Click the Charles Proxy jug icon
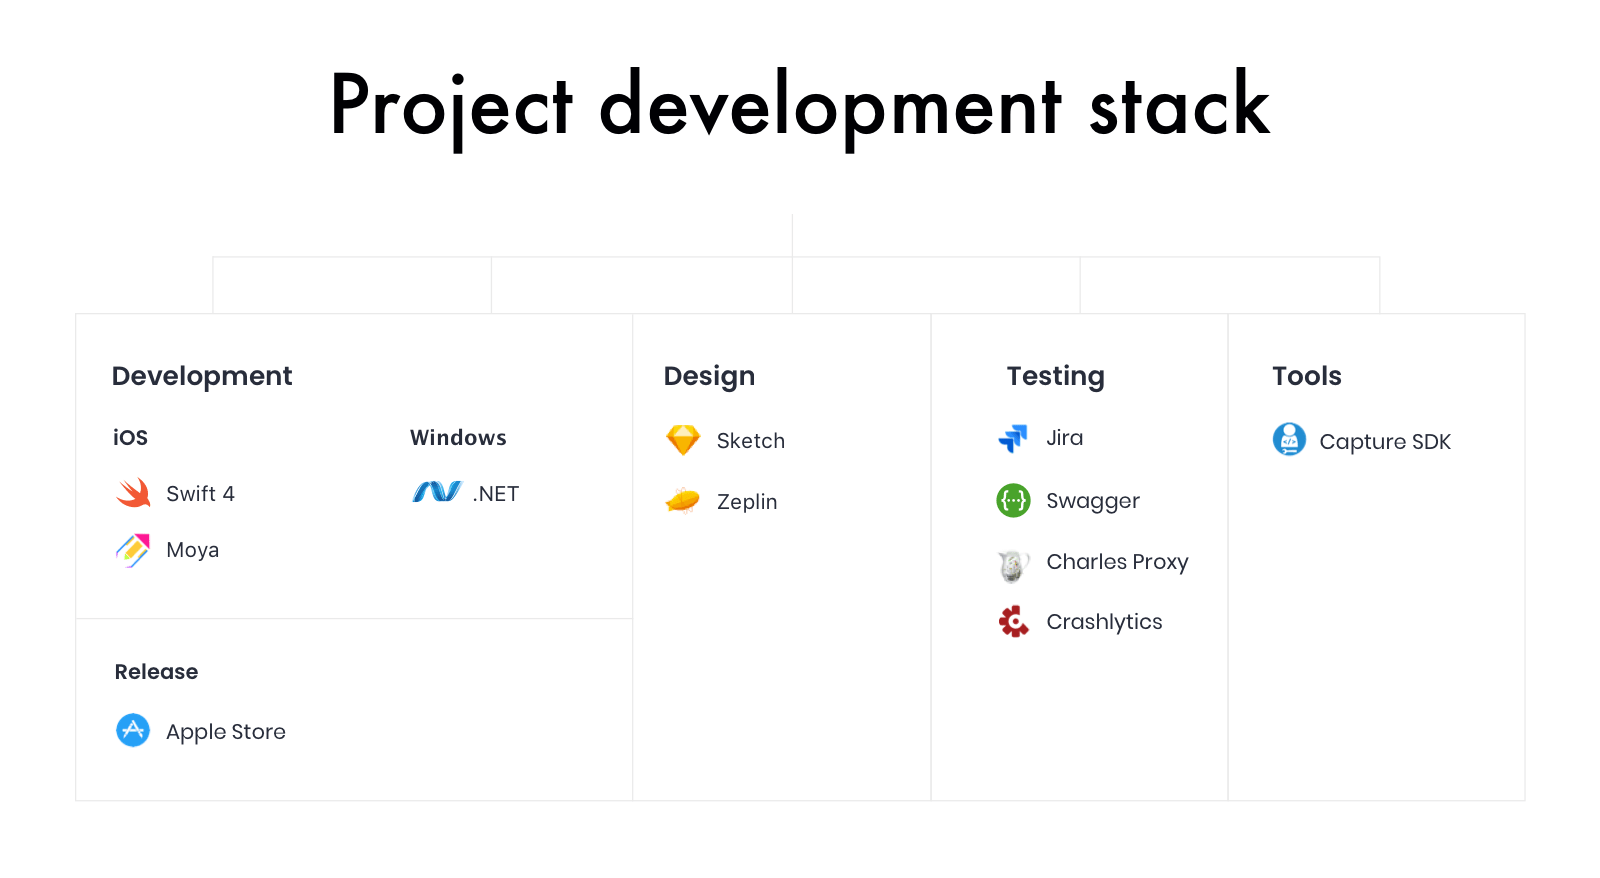Viewport: 1600px width, 878px height. (x=1013, y=565)
